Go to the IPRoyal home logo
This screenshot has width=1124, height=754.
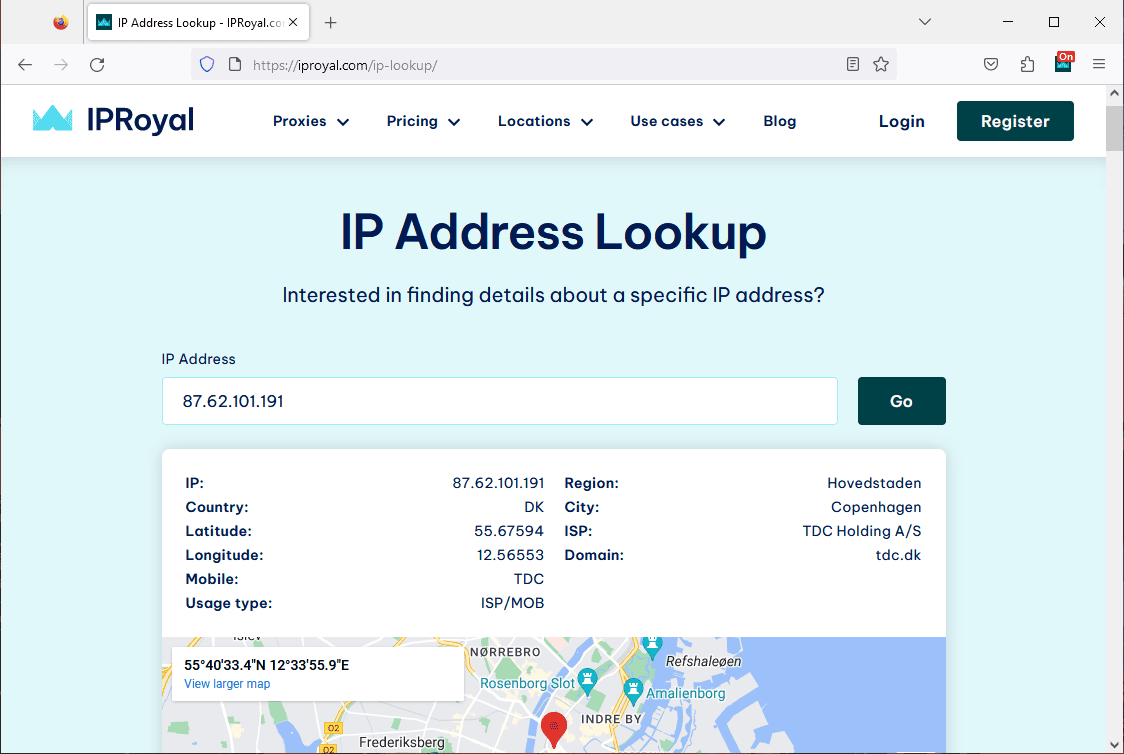pos(113,120)
